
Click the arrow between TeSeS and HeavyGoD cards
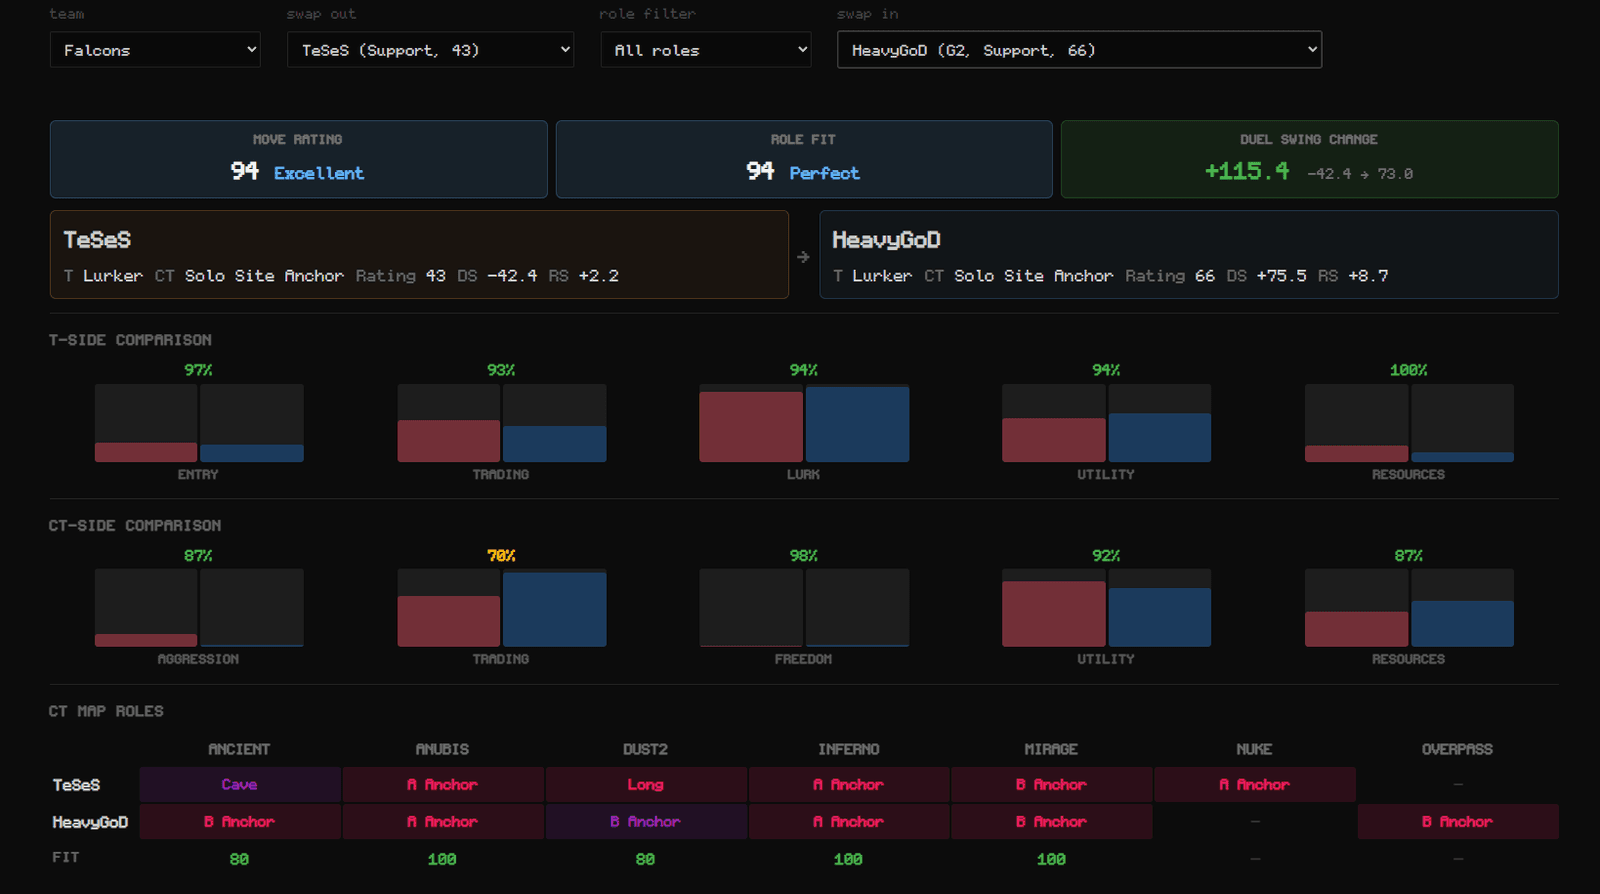click(x=803, y=257)
